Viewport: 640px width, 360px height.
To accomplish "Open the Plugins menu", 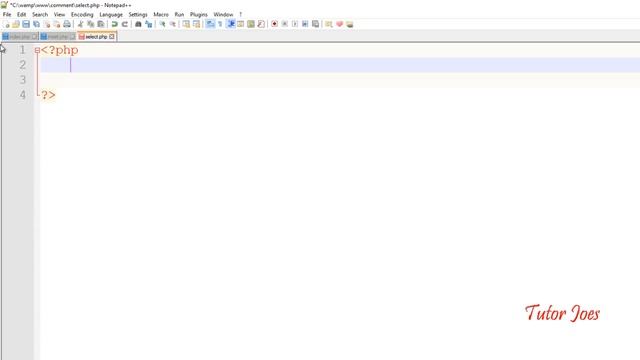I will (x=199, y=14).
